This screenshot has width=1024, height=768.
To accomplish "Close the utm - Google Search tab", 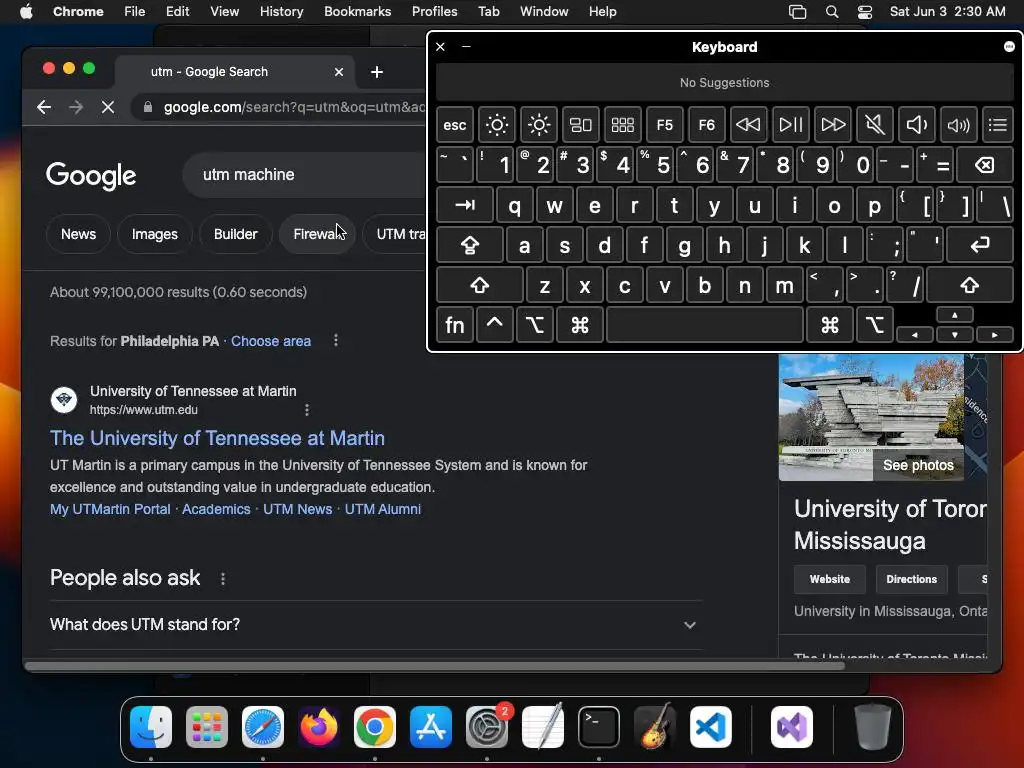I will point(339,72).
